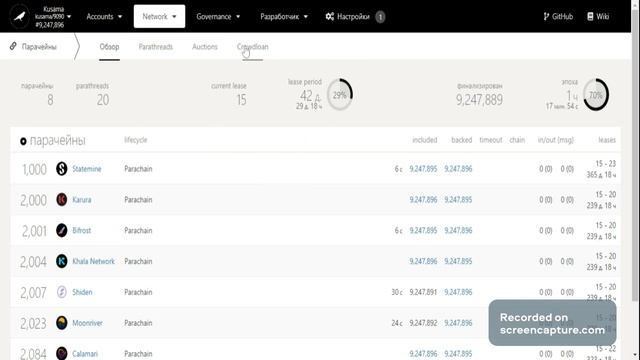The height and width of the screenshot is (360, 640).
Task: Open Statemine backed block 9,247,896
Action: pyautogui.click(x=458, y=169)
